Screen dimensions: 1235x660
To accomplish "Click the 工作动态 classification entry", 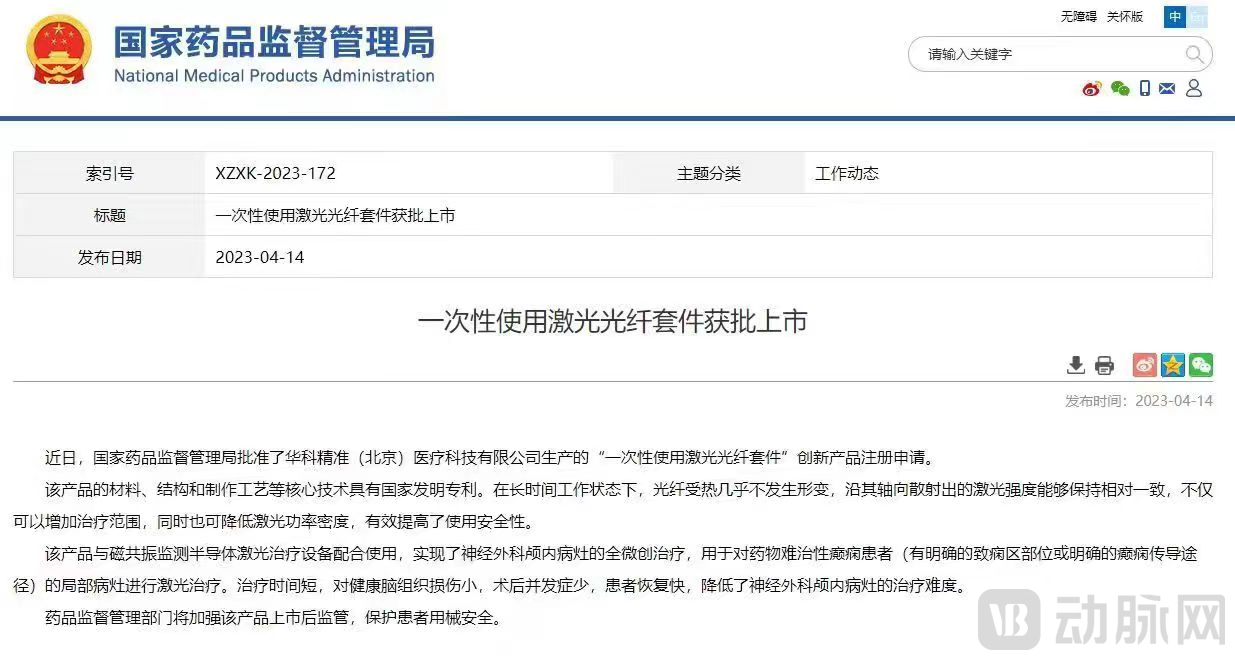I will (847, 172).
